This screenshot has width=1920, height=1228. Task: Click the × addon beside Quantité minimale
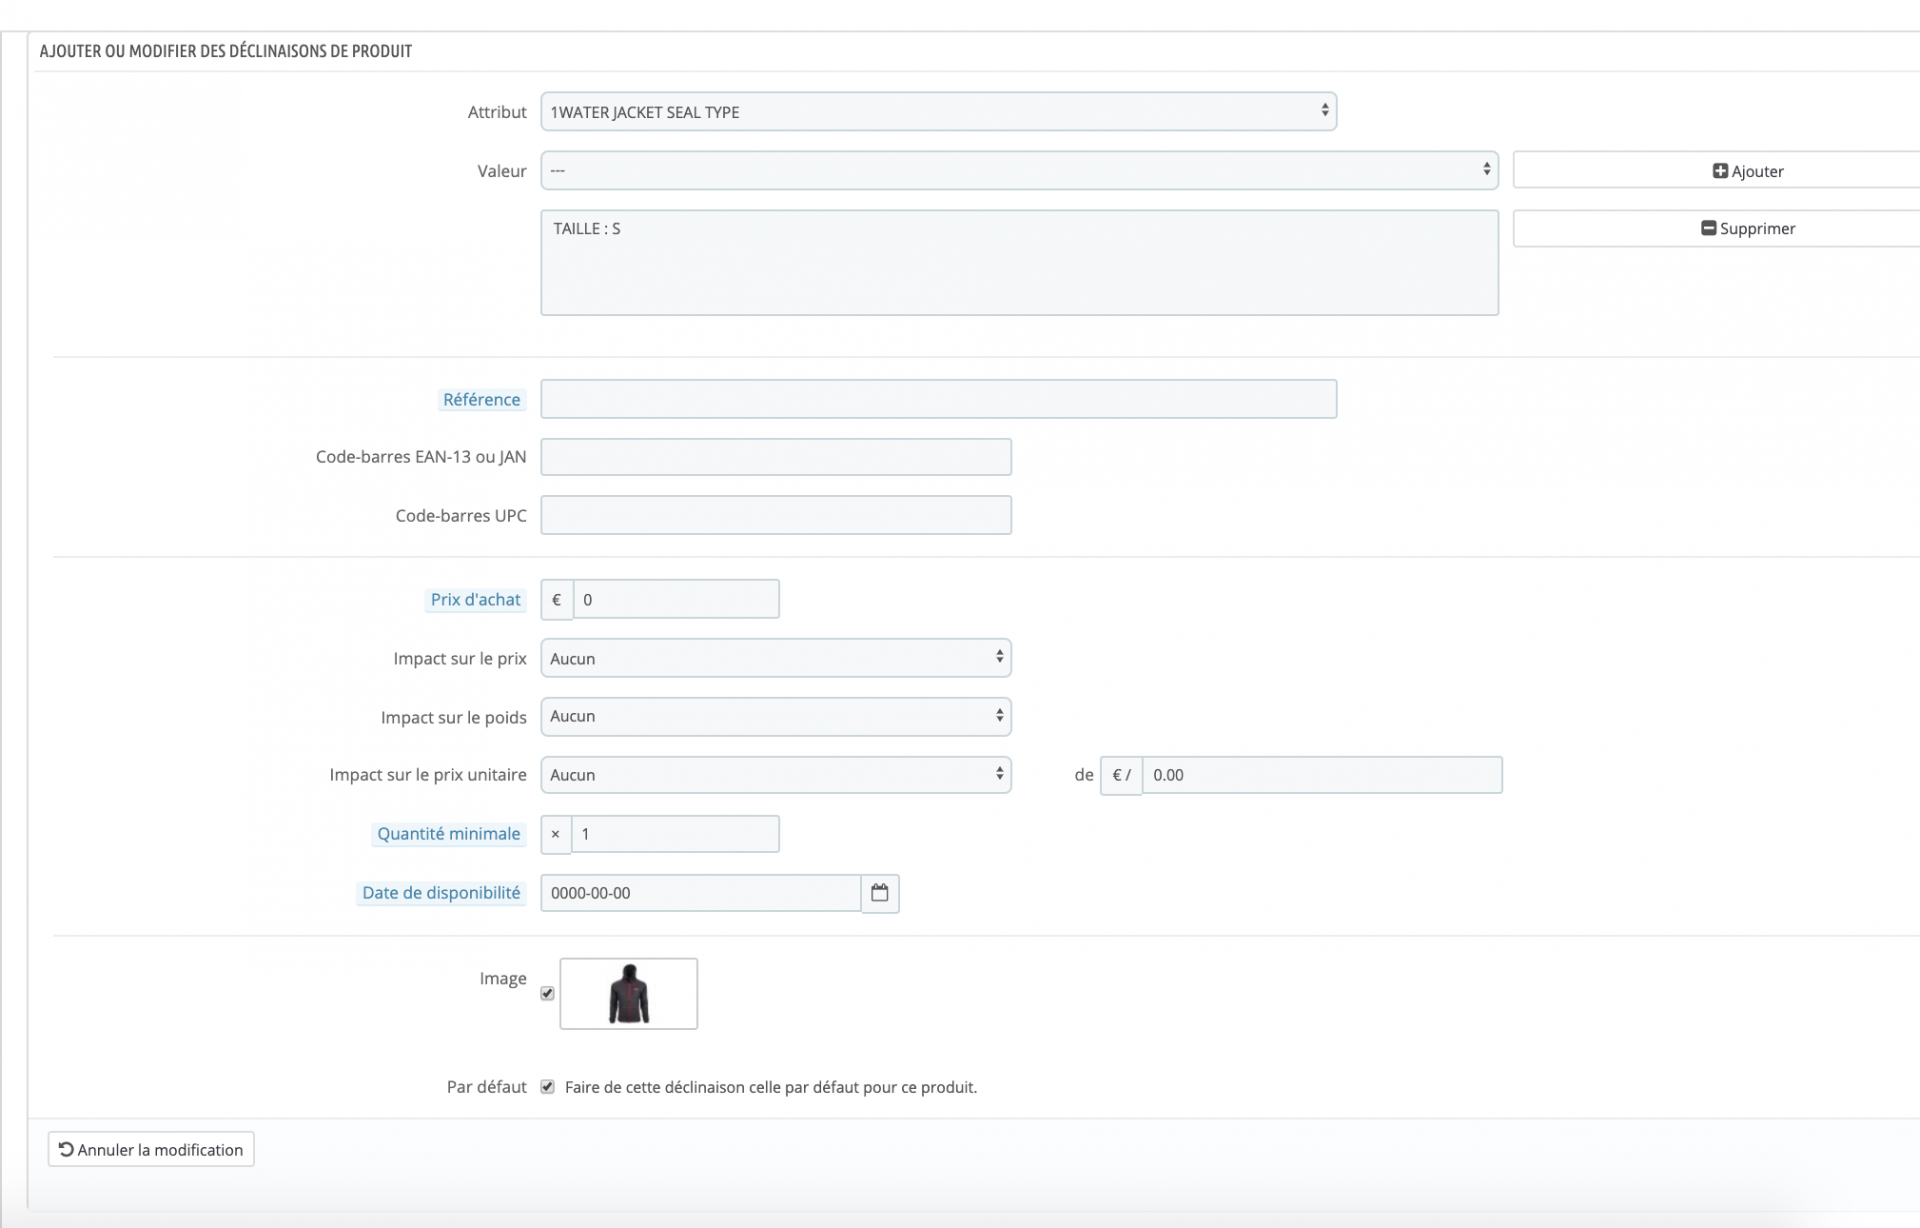556,834
